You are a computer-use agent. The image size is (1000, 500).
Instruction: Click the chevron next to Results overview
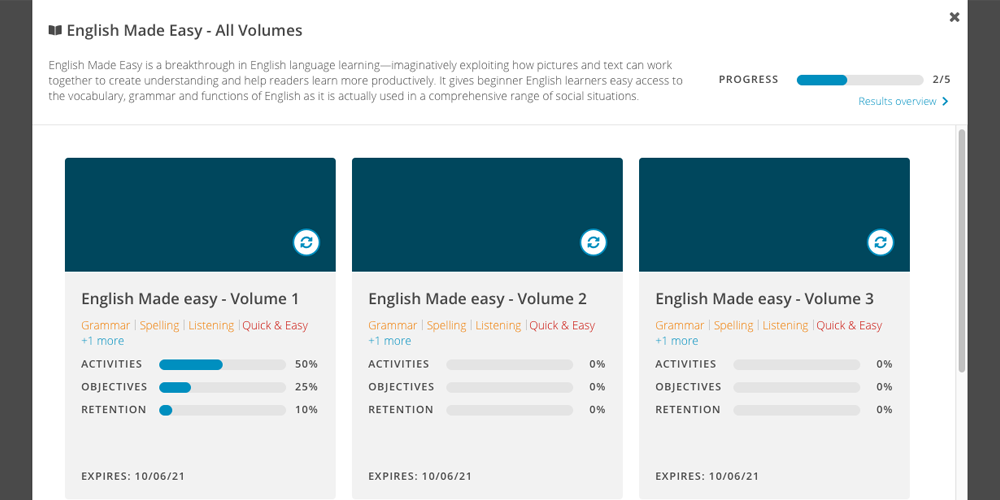[945, 102]
